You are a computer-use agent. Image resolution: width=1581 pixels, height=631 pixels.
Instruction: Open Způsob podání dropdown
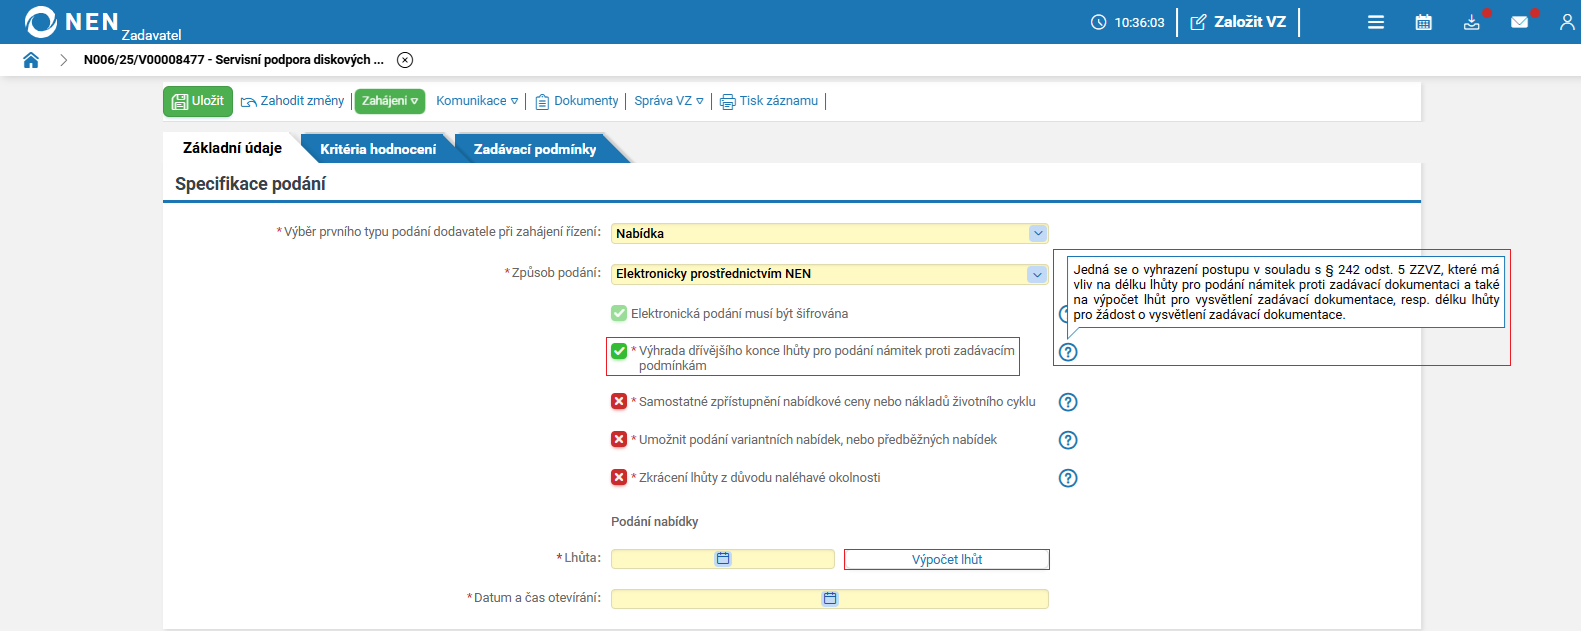(x=830, y=274)
